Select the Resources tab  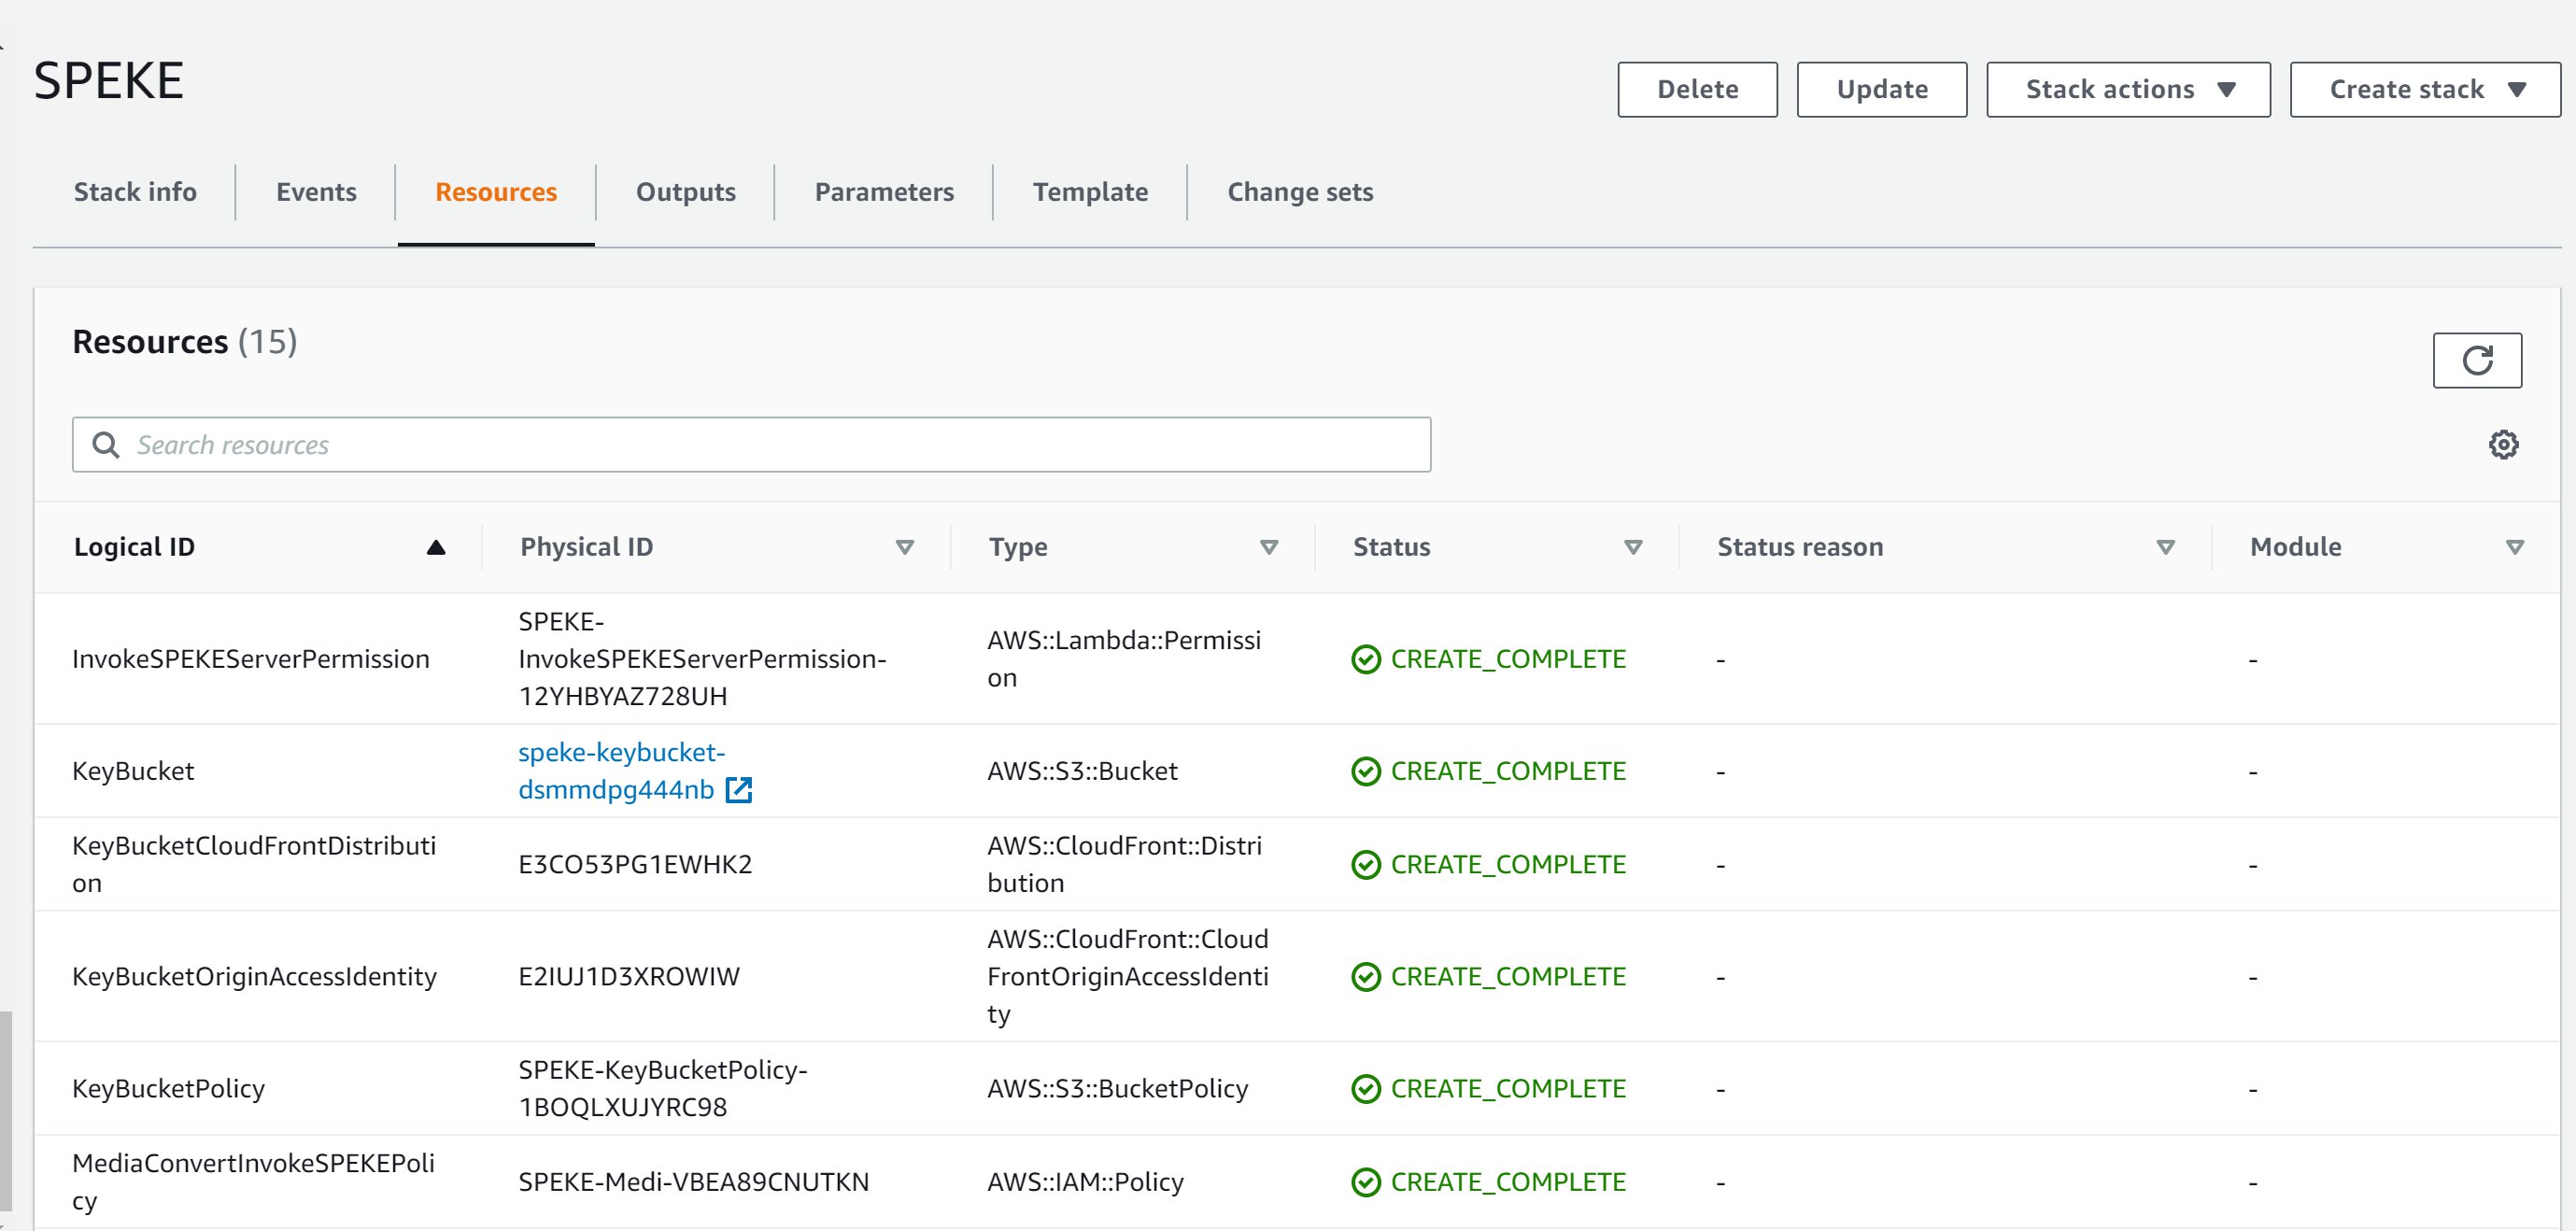(496, 192)
